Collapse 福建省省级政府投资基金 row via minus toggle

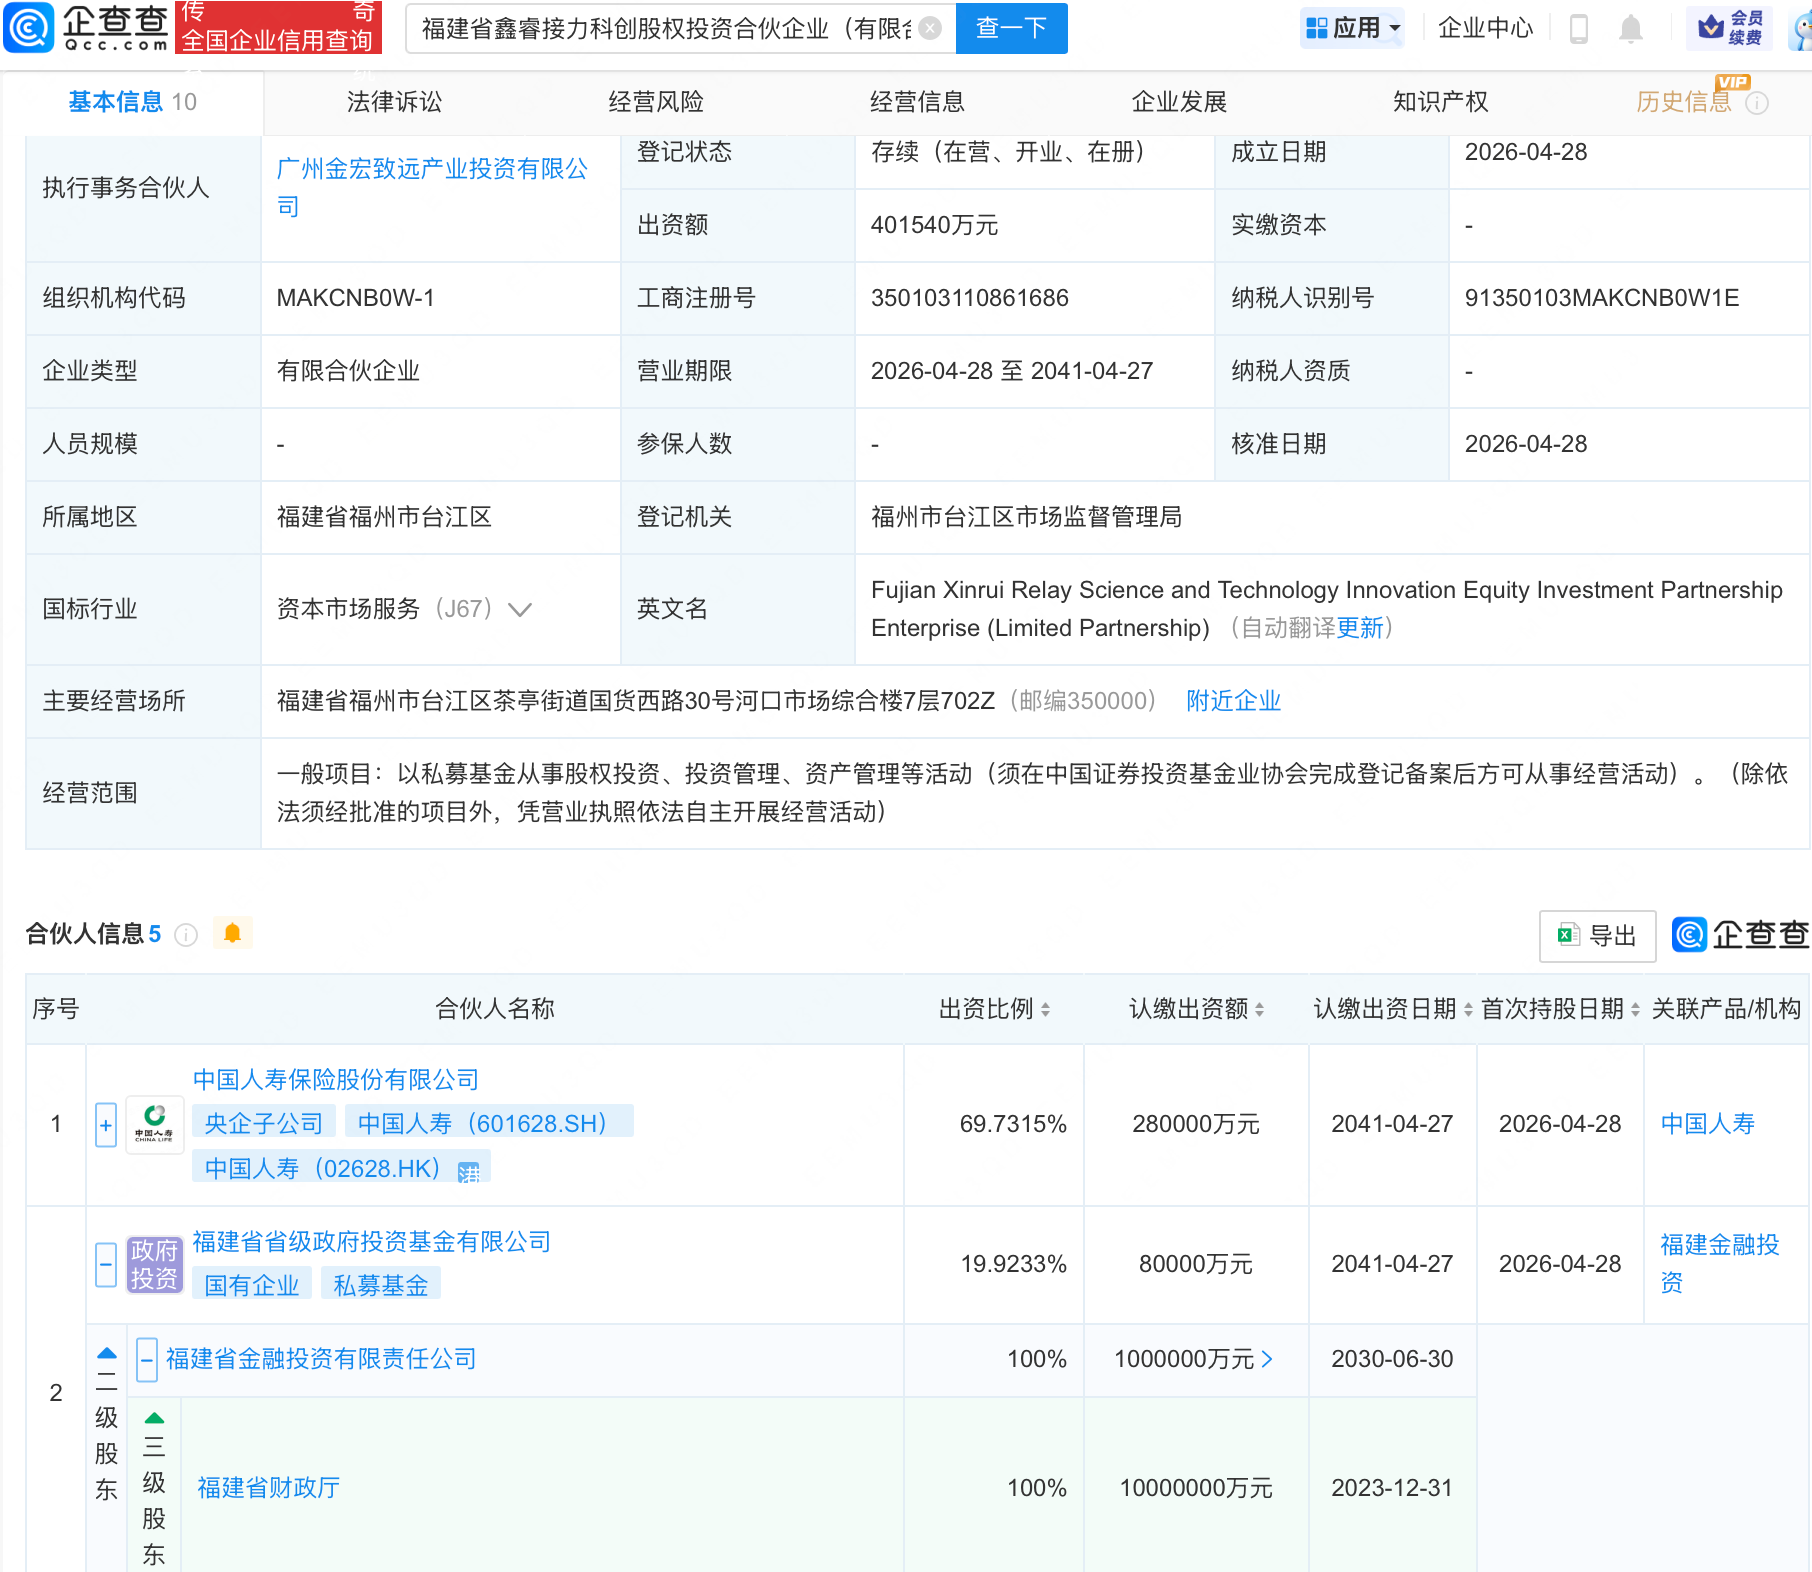(106, 1264)
